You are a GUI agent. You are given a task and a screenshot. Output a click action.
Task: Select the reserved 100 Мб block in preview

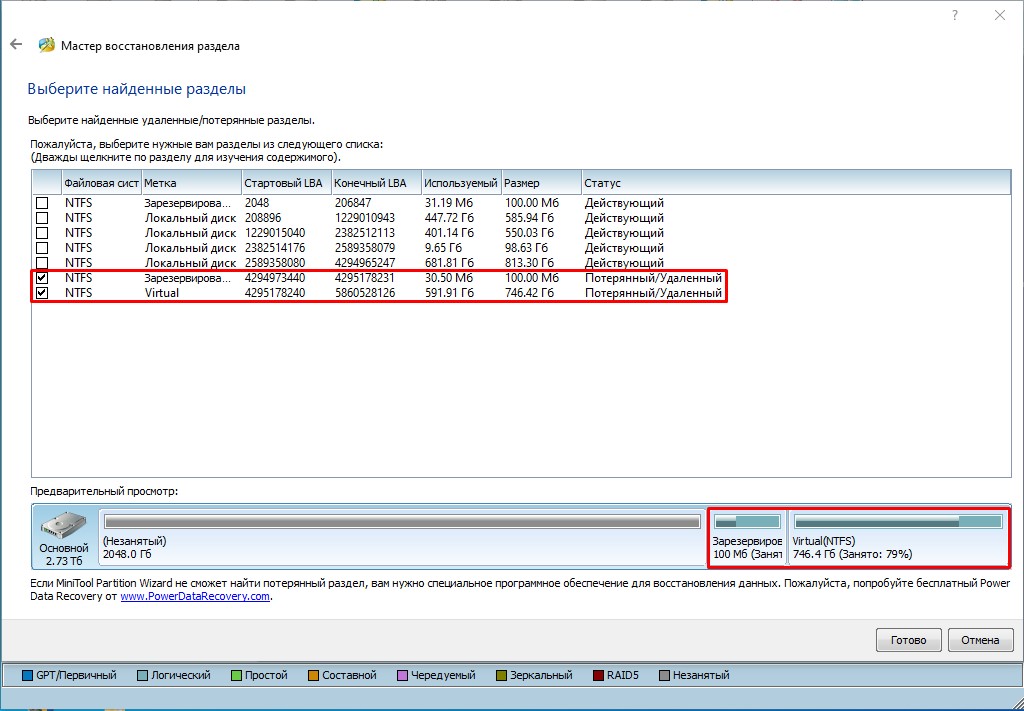pyautogui.click(x=747, y=538)
